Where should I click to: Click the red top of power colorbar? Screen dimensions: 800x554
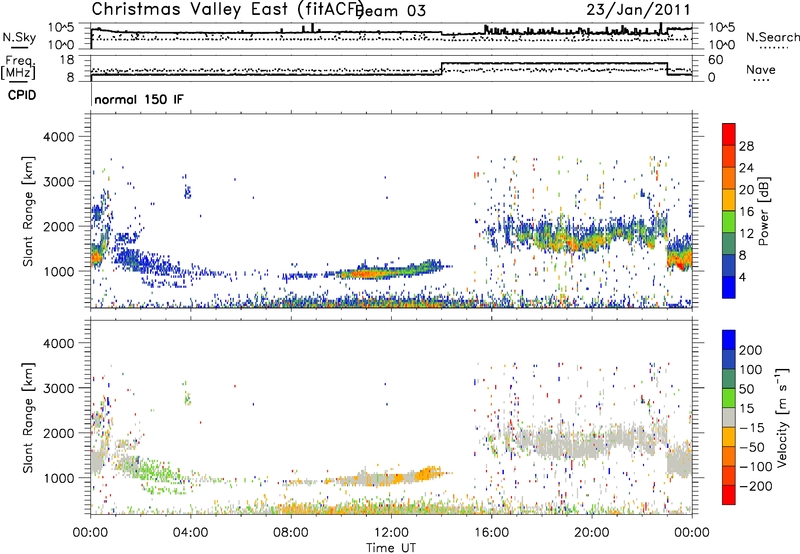click(729, 133)
